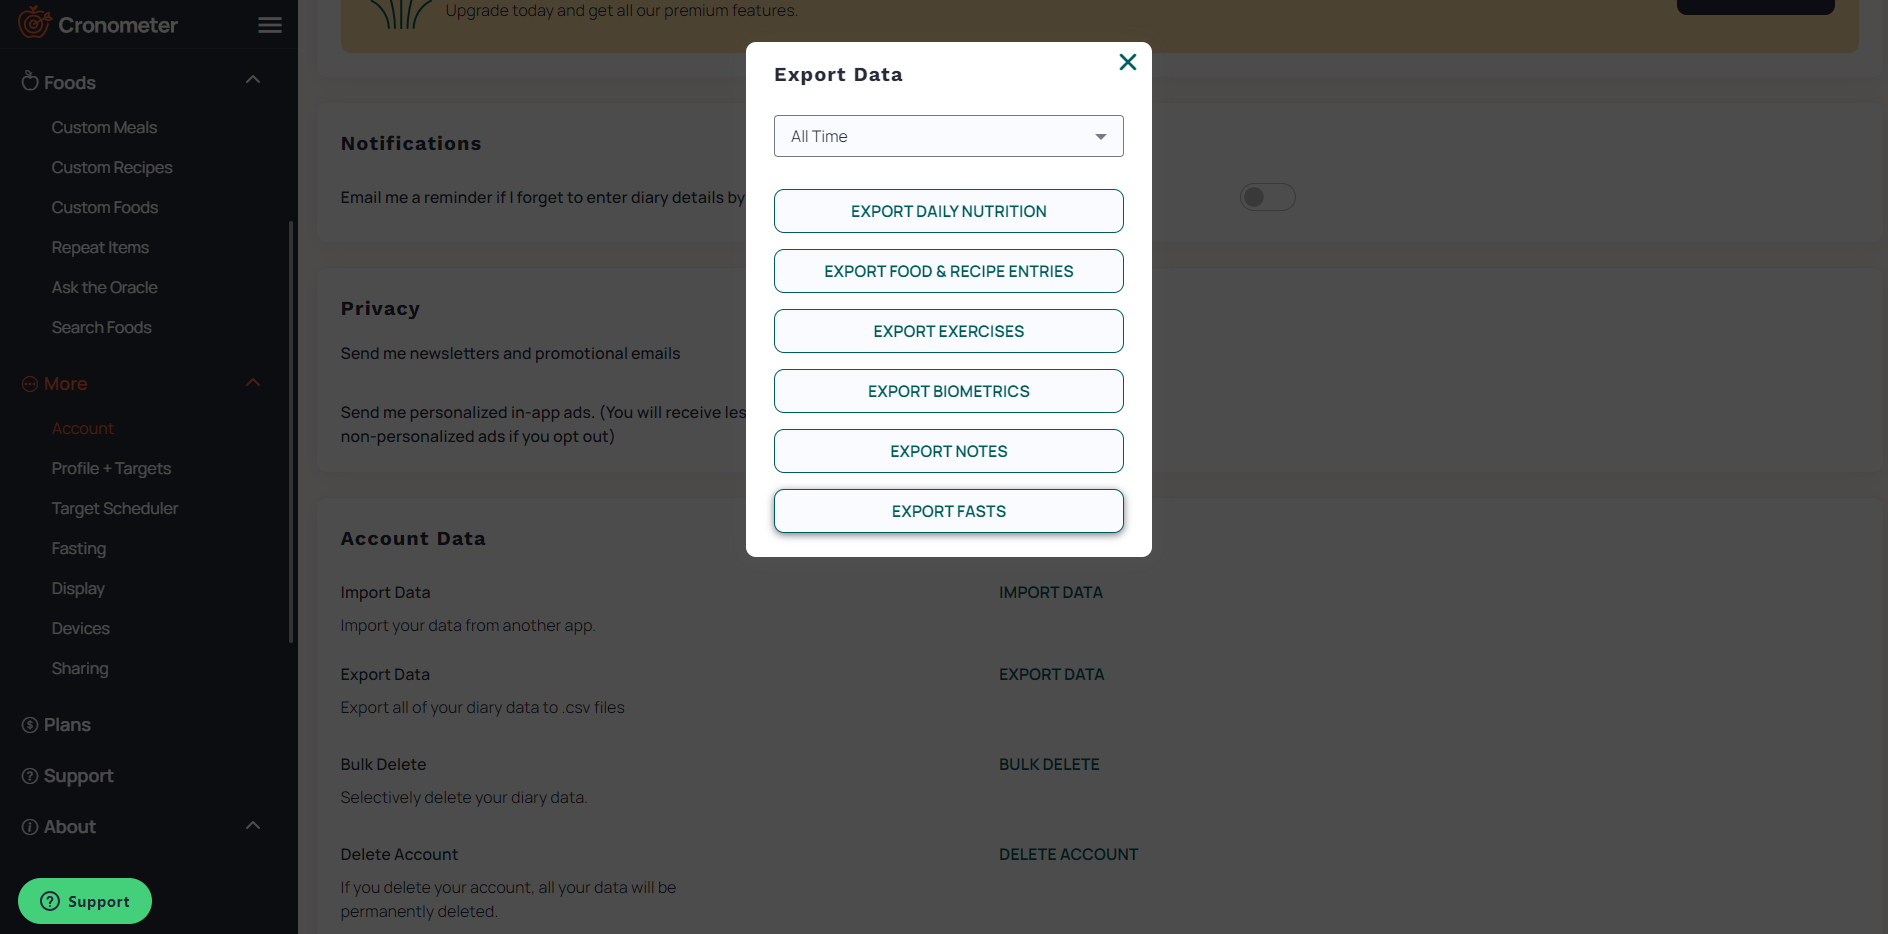1888x934 pixels.
Task: Toggle the email diary reminder switch
Action: point(1267,197)
